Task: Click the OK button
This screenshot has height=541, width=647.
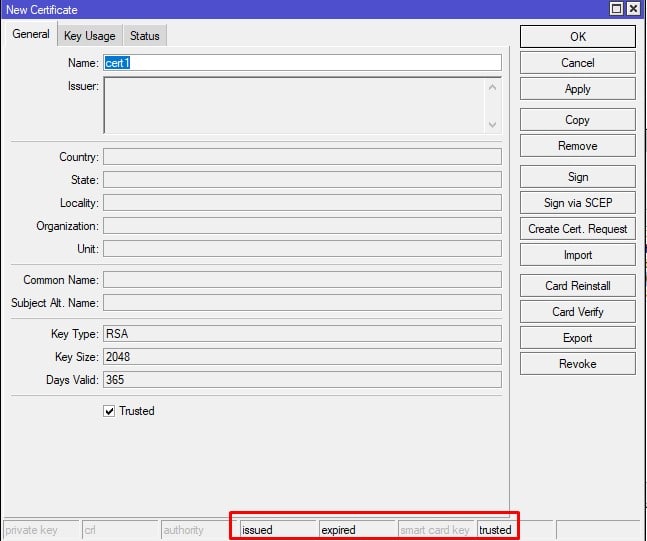Action: (578, 37)
